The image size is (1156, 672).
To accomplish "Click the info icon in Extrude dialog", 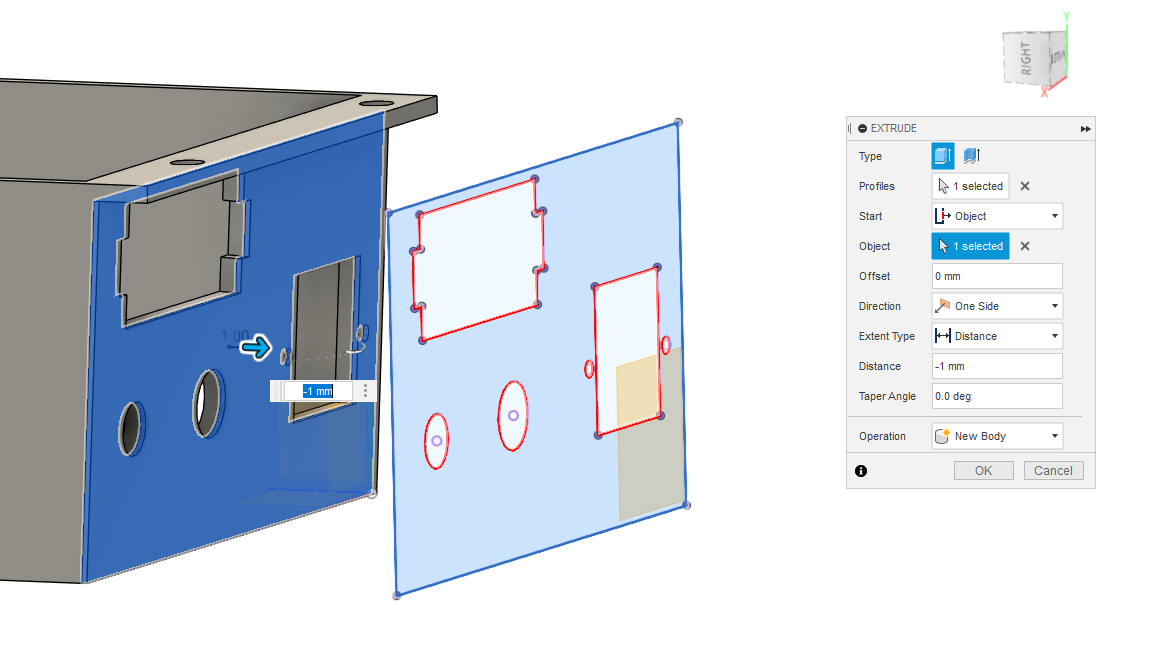I will pyautogui.click(x=861, y=471).
